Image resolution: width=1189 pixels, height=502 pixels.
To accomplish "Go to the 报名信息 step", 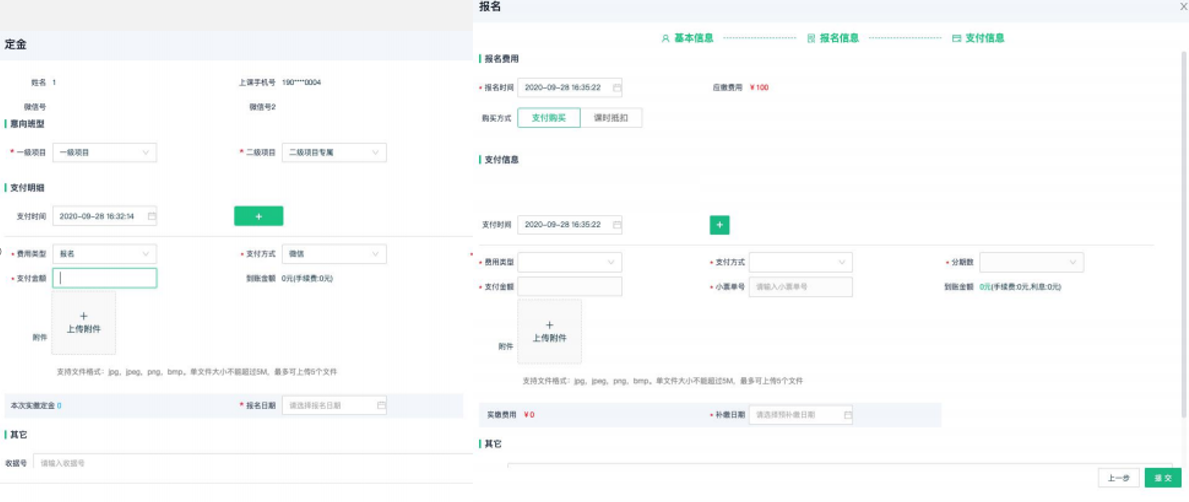I will pos(832,38).
